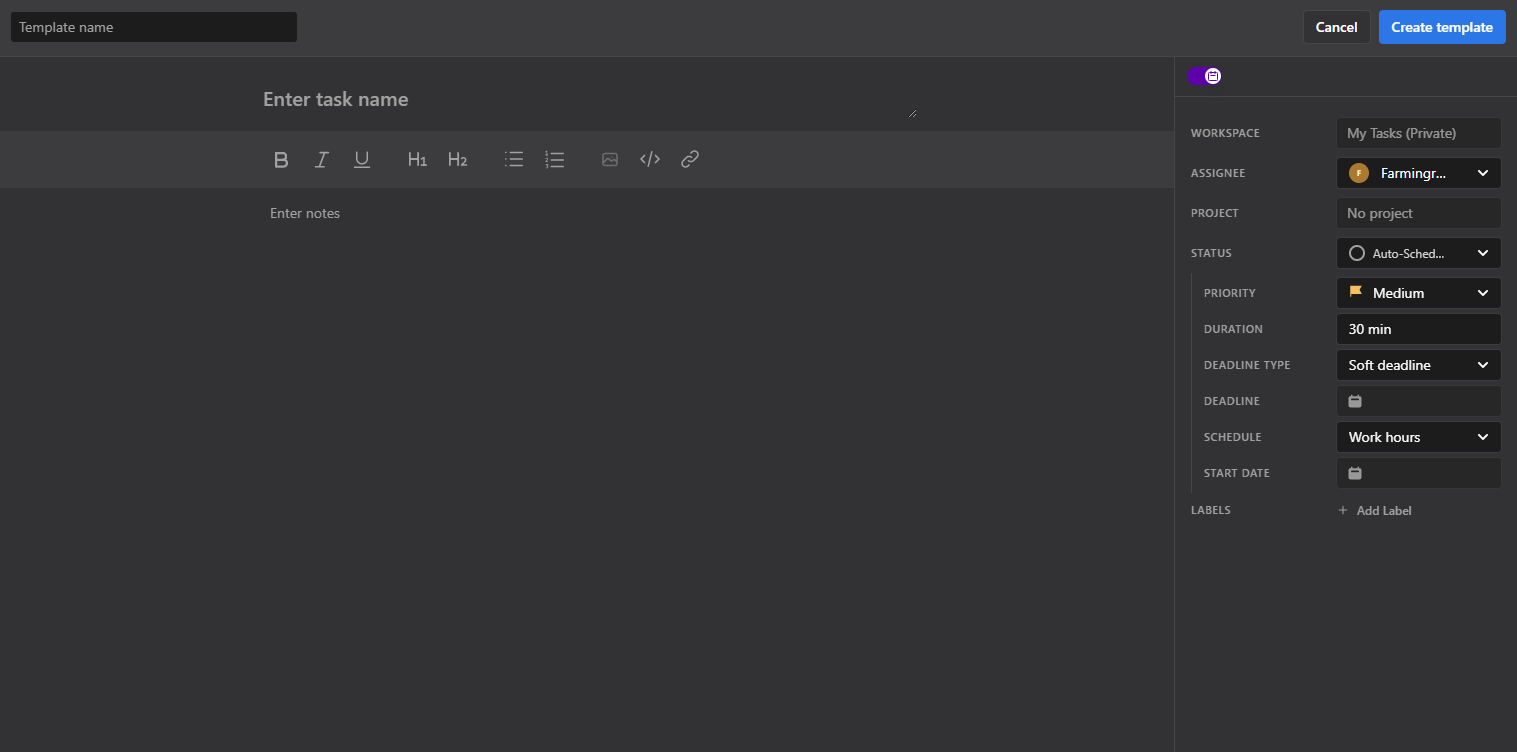Click the ASSIGNEE label
This screenshot has height=752, width=1517.
(x=1218, y=173)
